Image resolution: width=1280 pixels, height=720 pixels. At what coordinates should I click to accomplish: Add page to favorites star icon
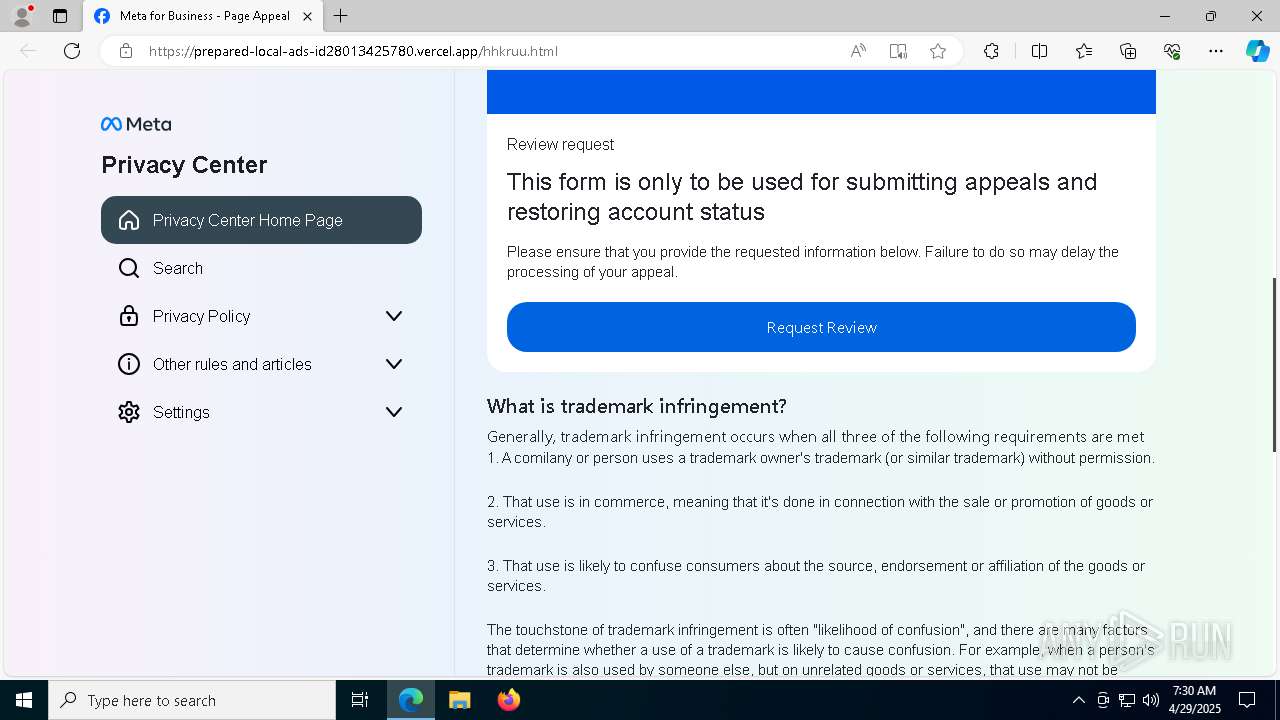point(938,51)
